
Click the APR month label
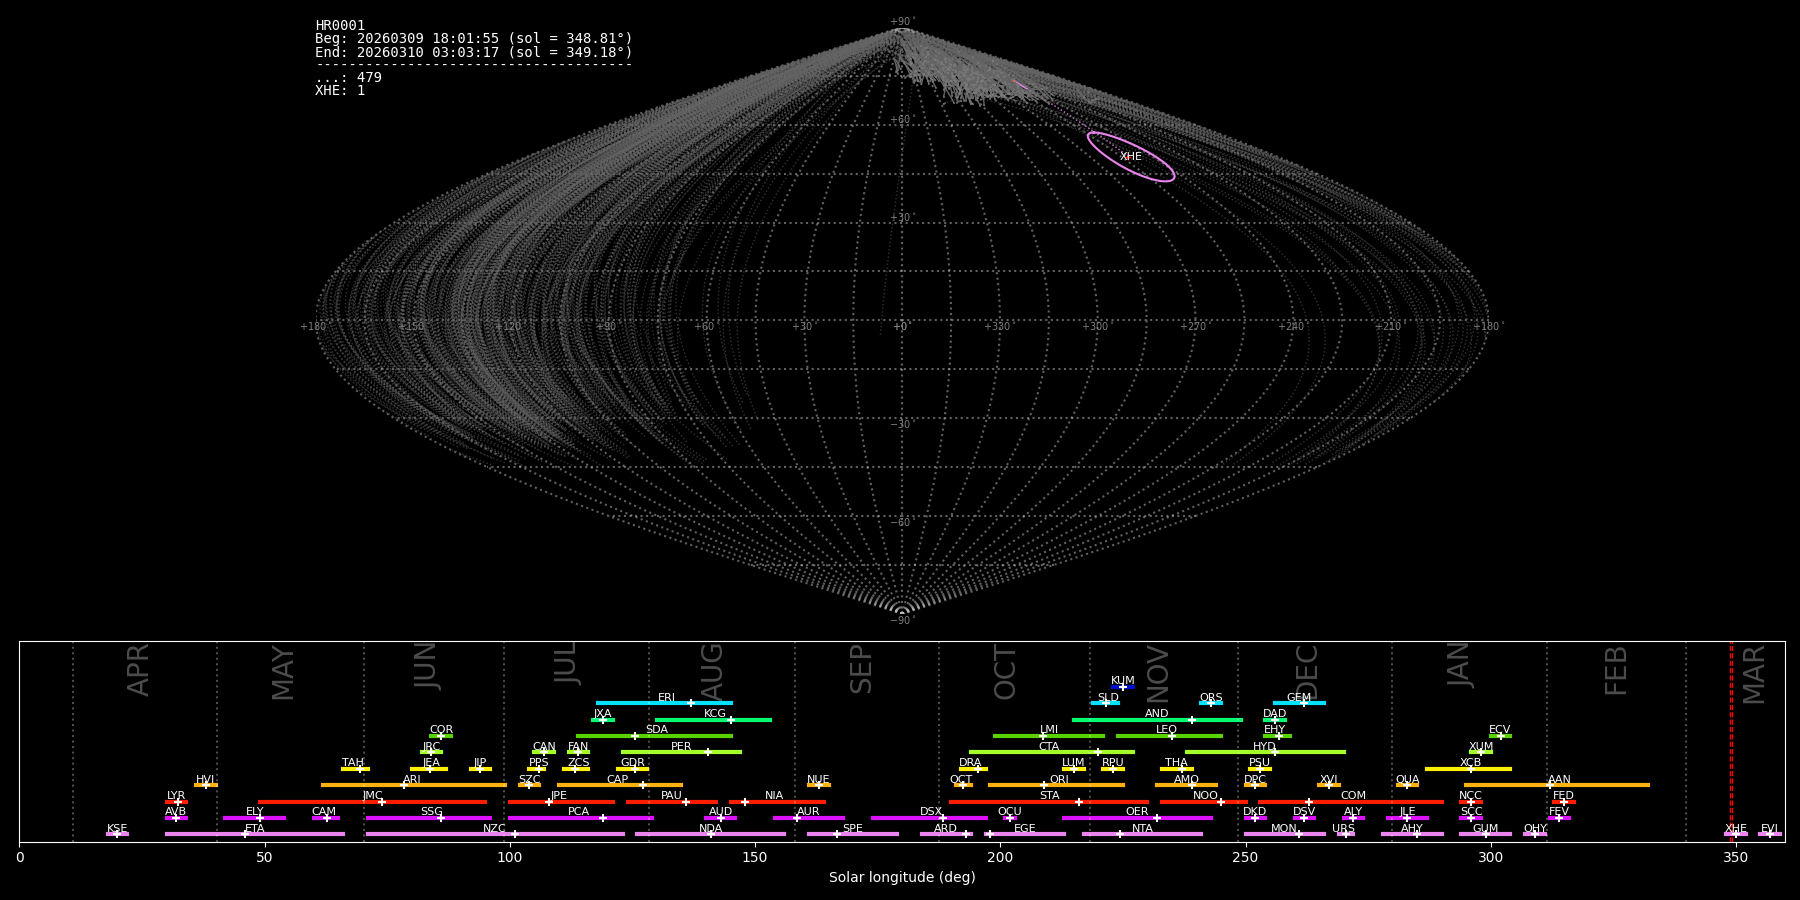click(x=138, y=670)
